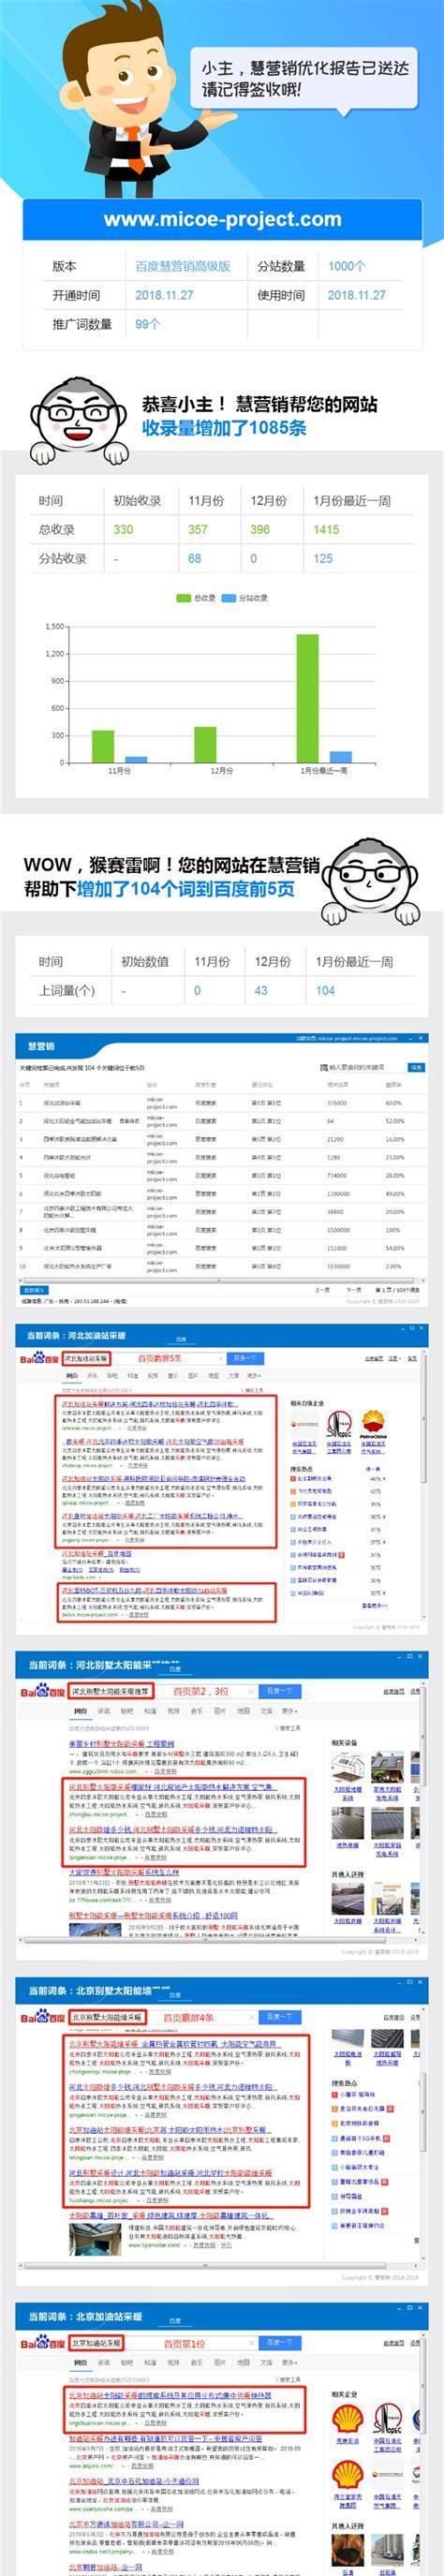Image resolution: width=444 pixels, height=2576 pixels.
Task: Toggle the green 总收录 chart legend
Action: 195,598
